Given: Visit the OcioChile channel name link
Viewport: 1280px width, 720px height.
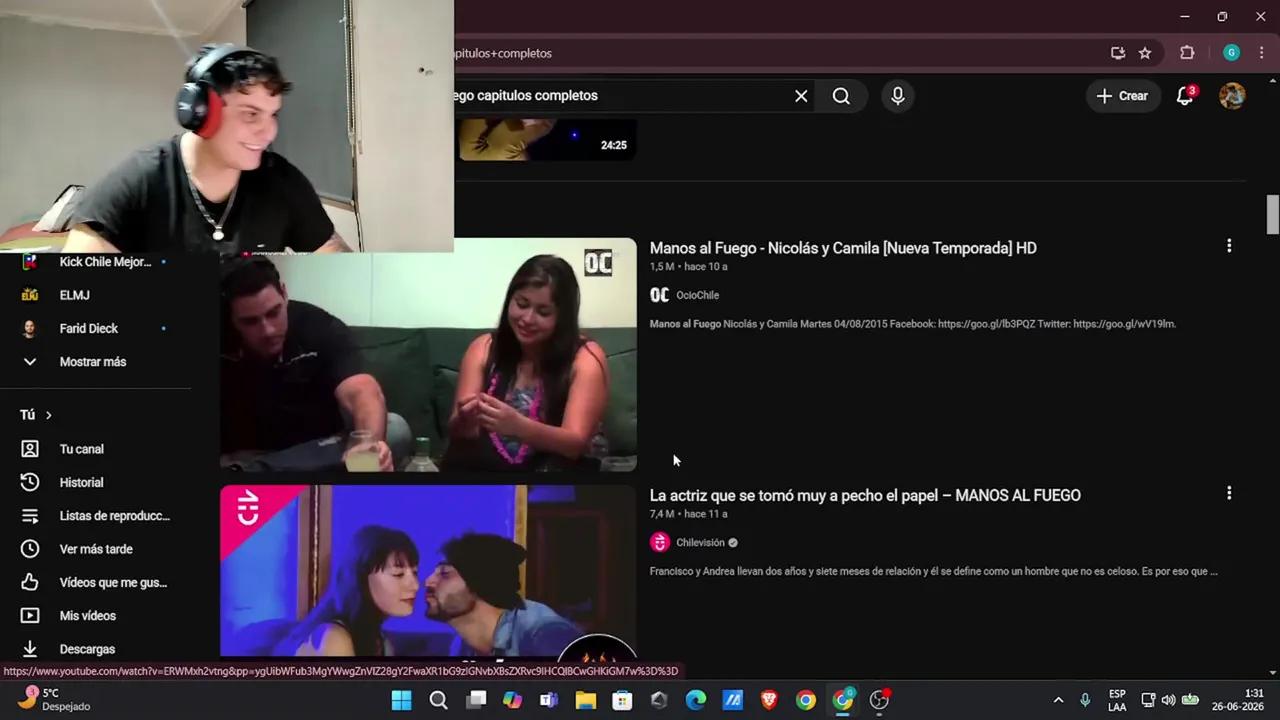Looking at the screenshot, I should tap(697, 295).
